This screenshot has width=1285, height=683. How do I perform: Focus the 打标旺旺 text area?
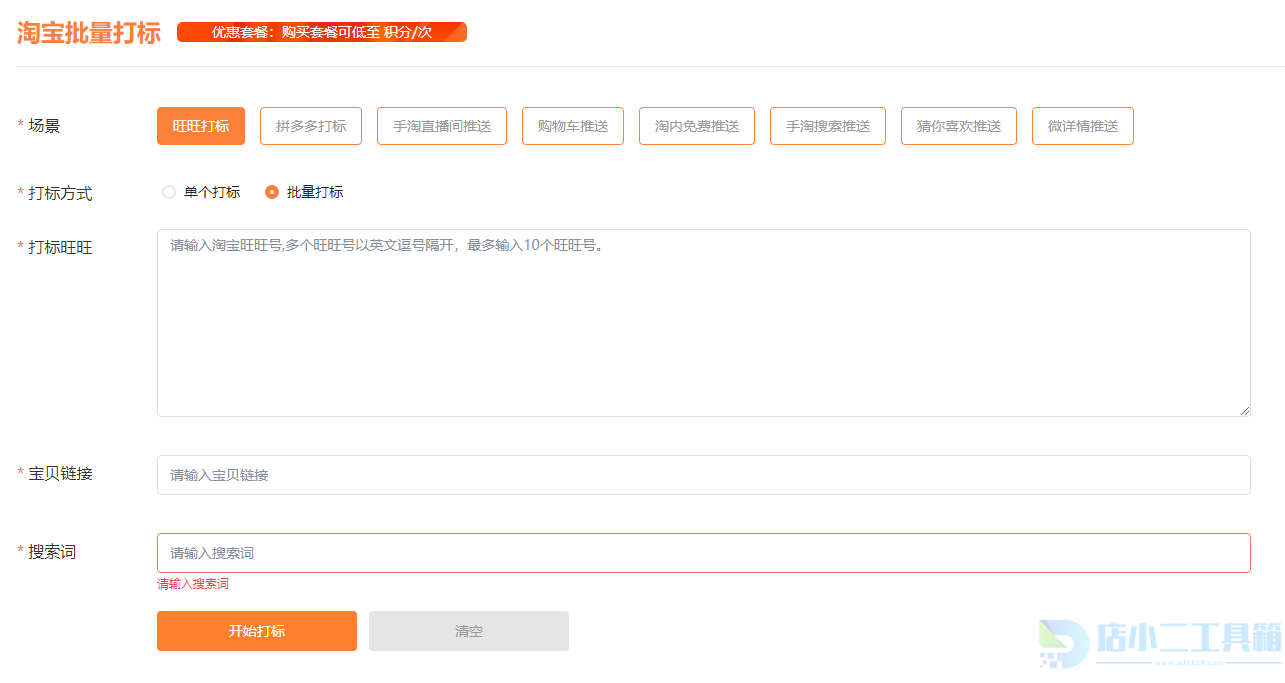point(704,323)
